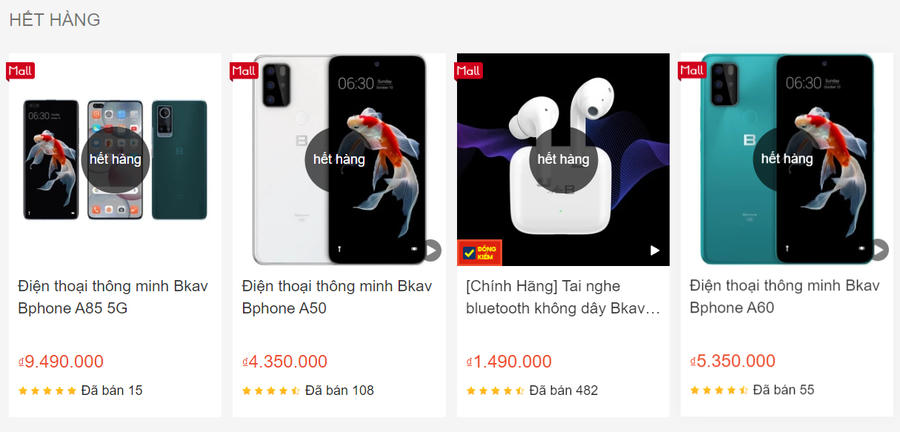This screenshot has width=900, height=432.
Task: Open the Tai nghe bluetooth Bkav product title
Action: pos(562,297)
